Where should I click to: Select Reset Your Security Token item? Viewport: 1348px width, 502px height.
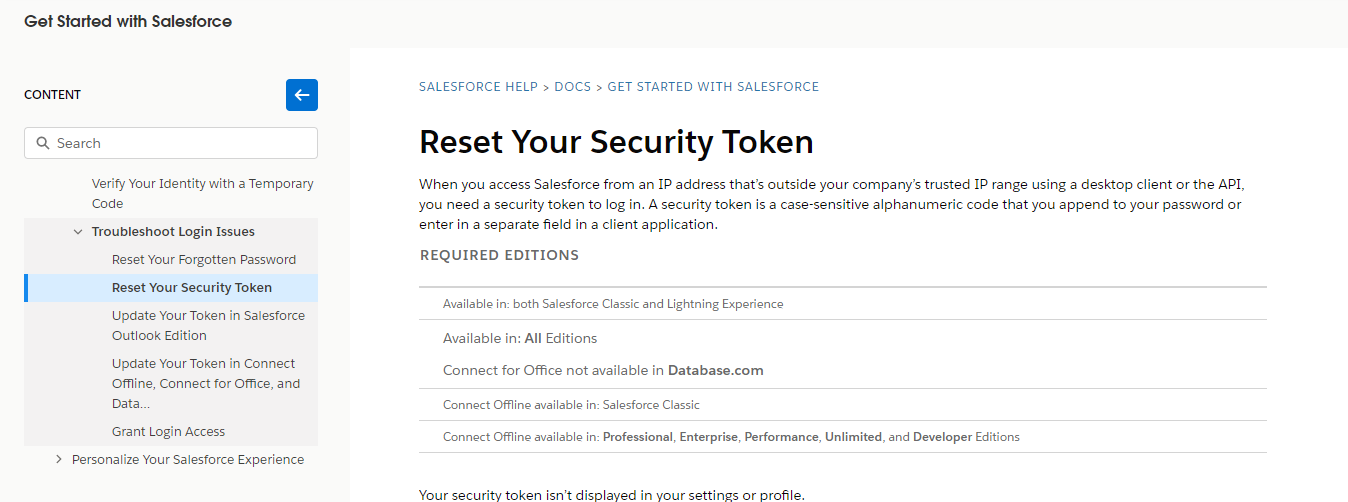click(192, 288)
